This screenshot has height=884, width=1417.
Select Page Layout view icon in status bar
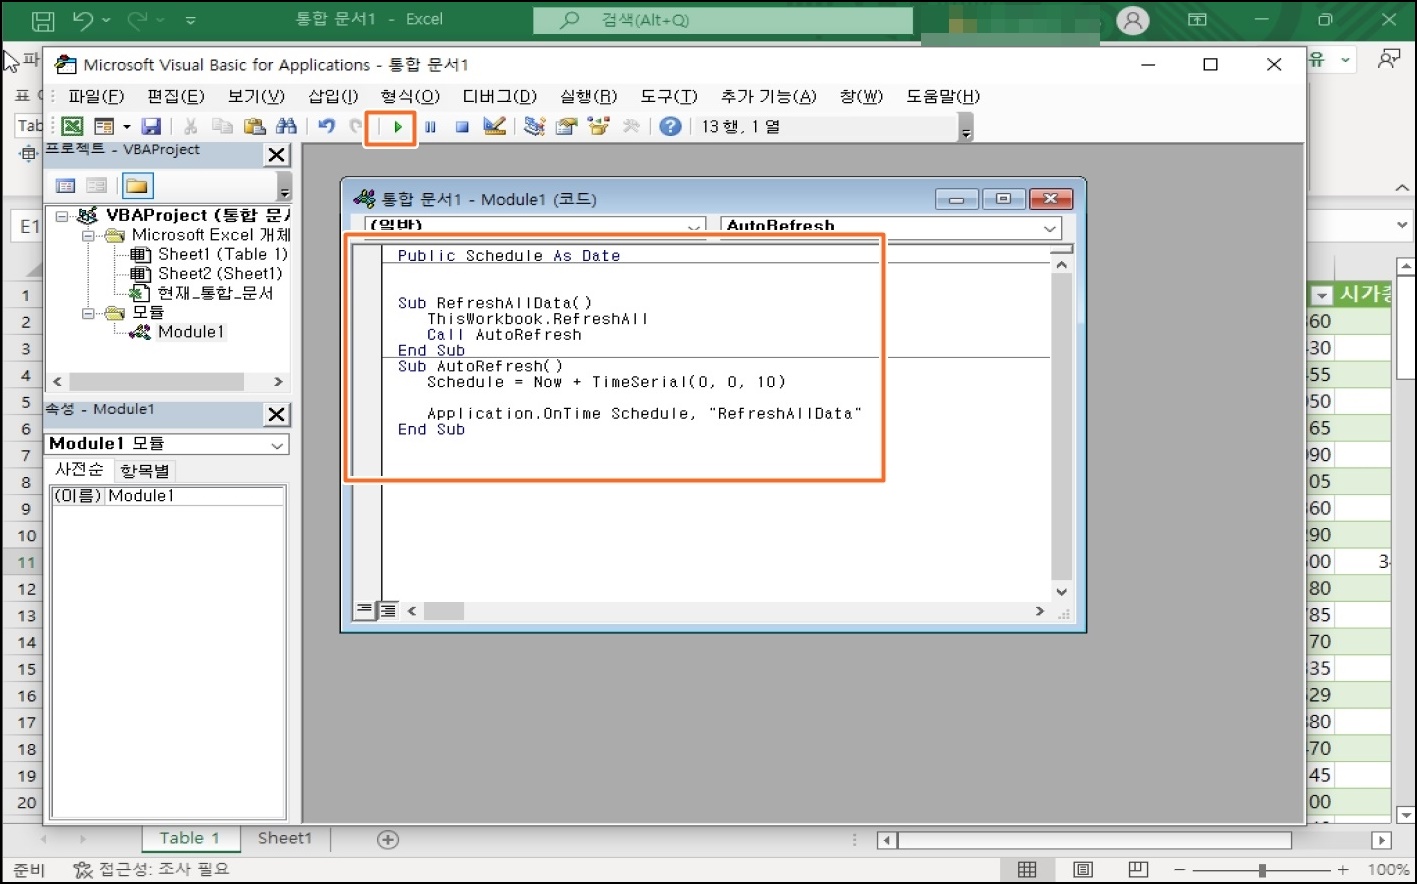pos(1083,869)
